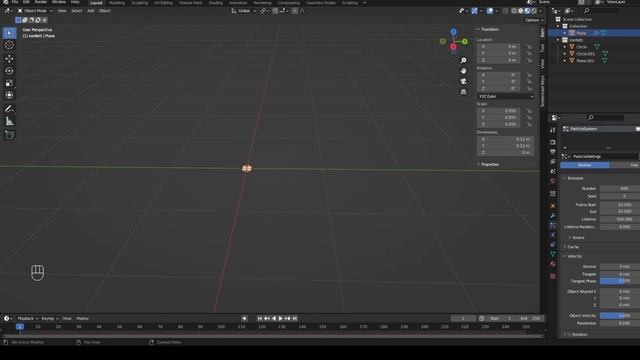Click the green Y axis on navigation gizmo
640x360 pixels.
[x=465, y=42]
